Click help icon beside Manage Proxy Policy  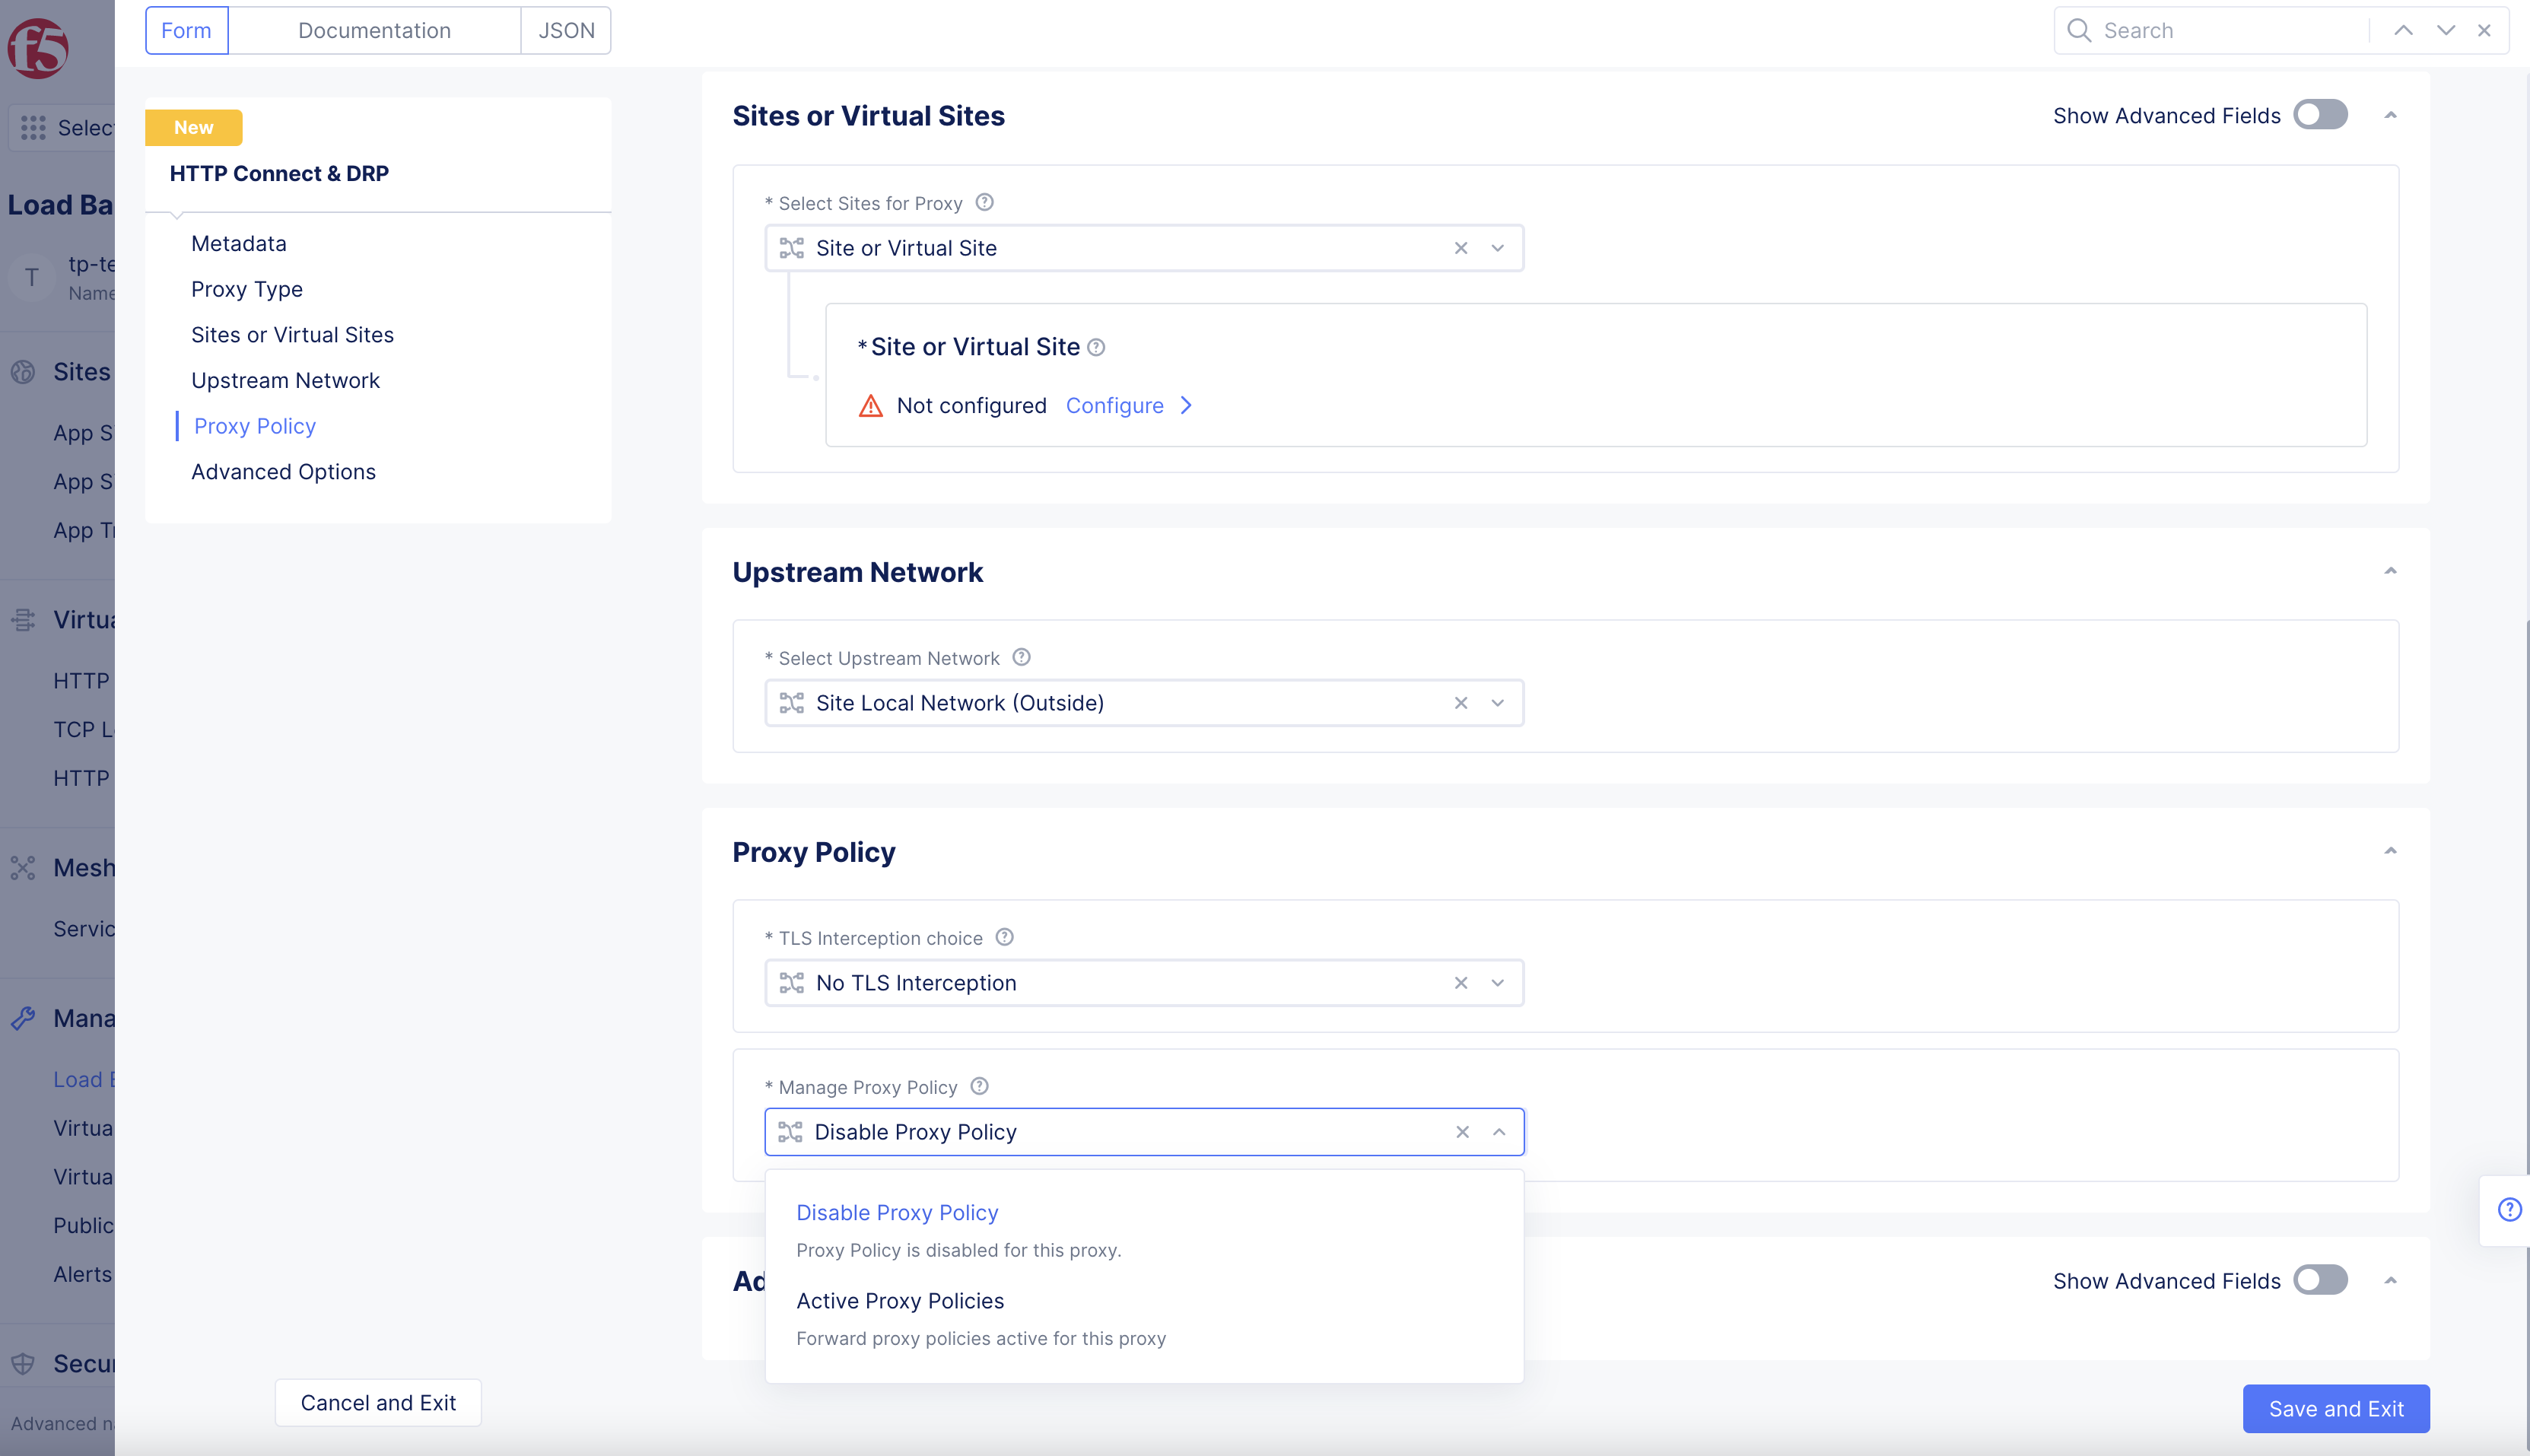tap(980, 1086)
